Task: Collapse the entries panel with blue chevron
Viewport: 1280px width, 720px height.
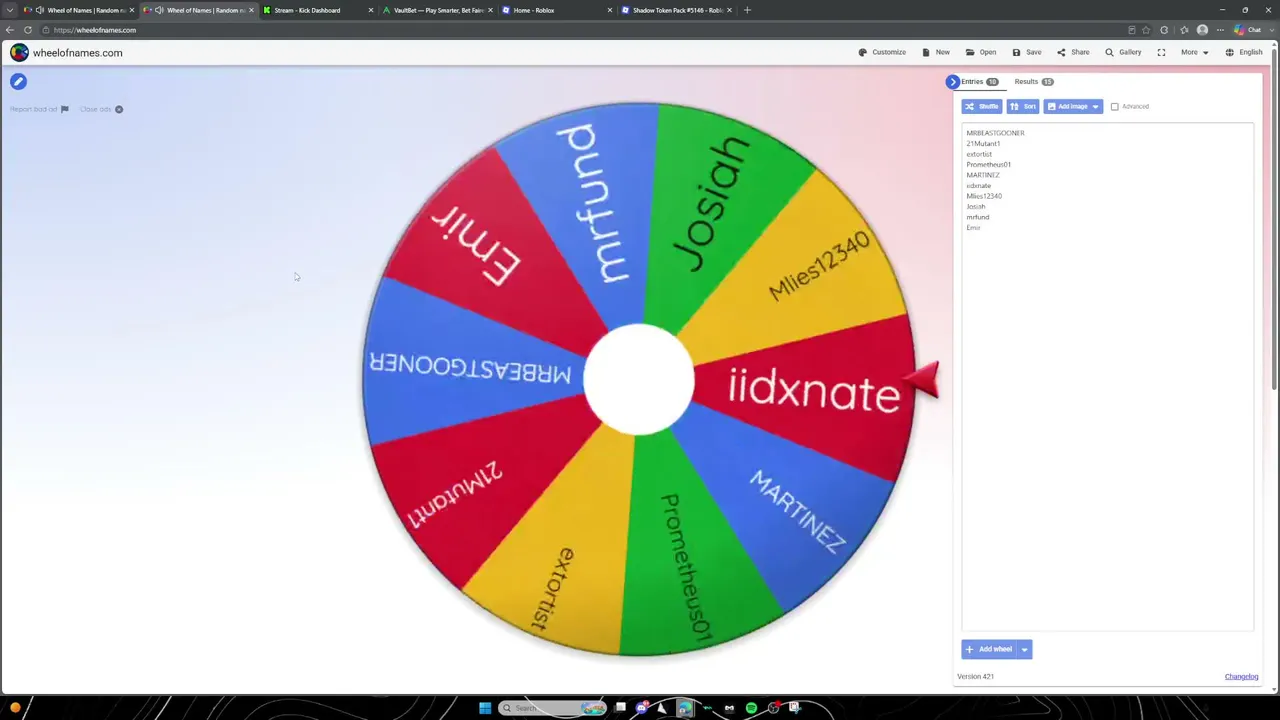Action: point(953,82)
